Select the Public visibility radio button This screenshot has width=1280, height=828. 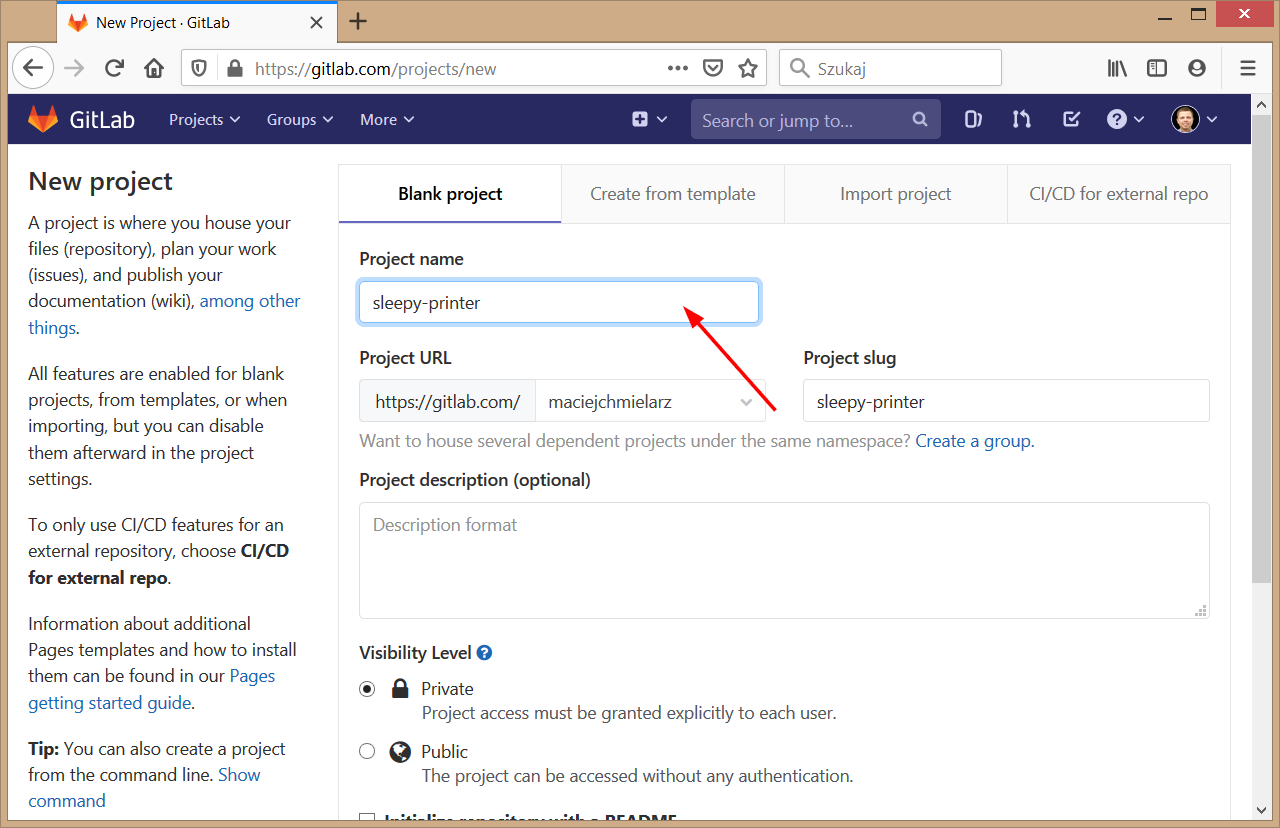pos(368,751)
